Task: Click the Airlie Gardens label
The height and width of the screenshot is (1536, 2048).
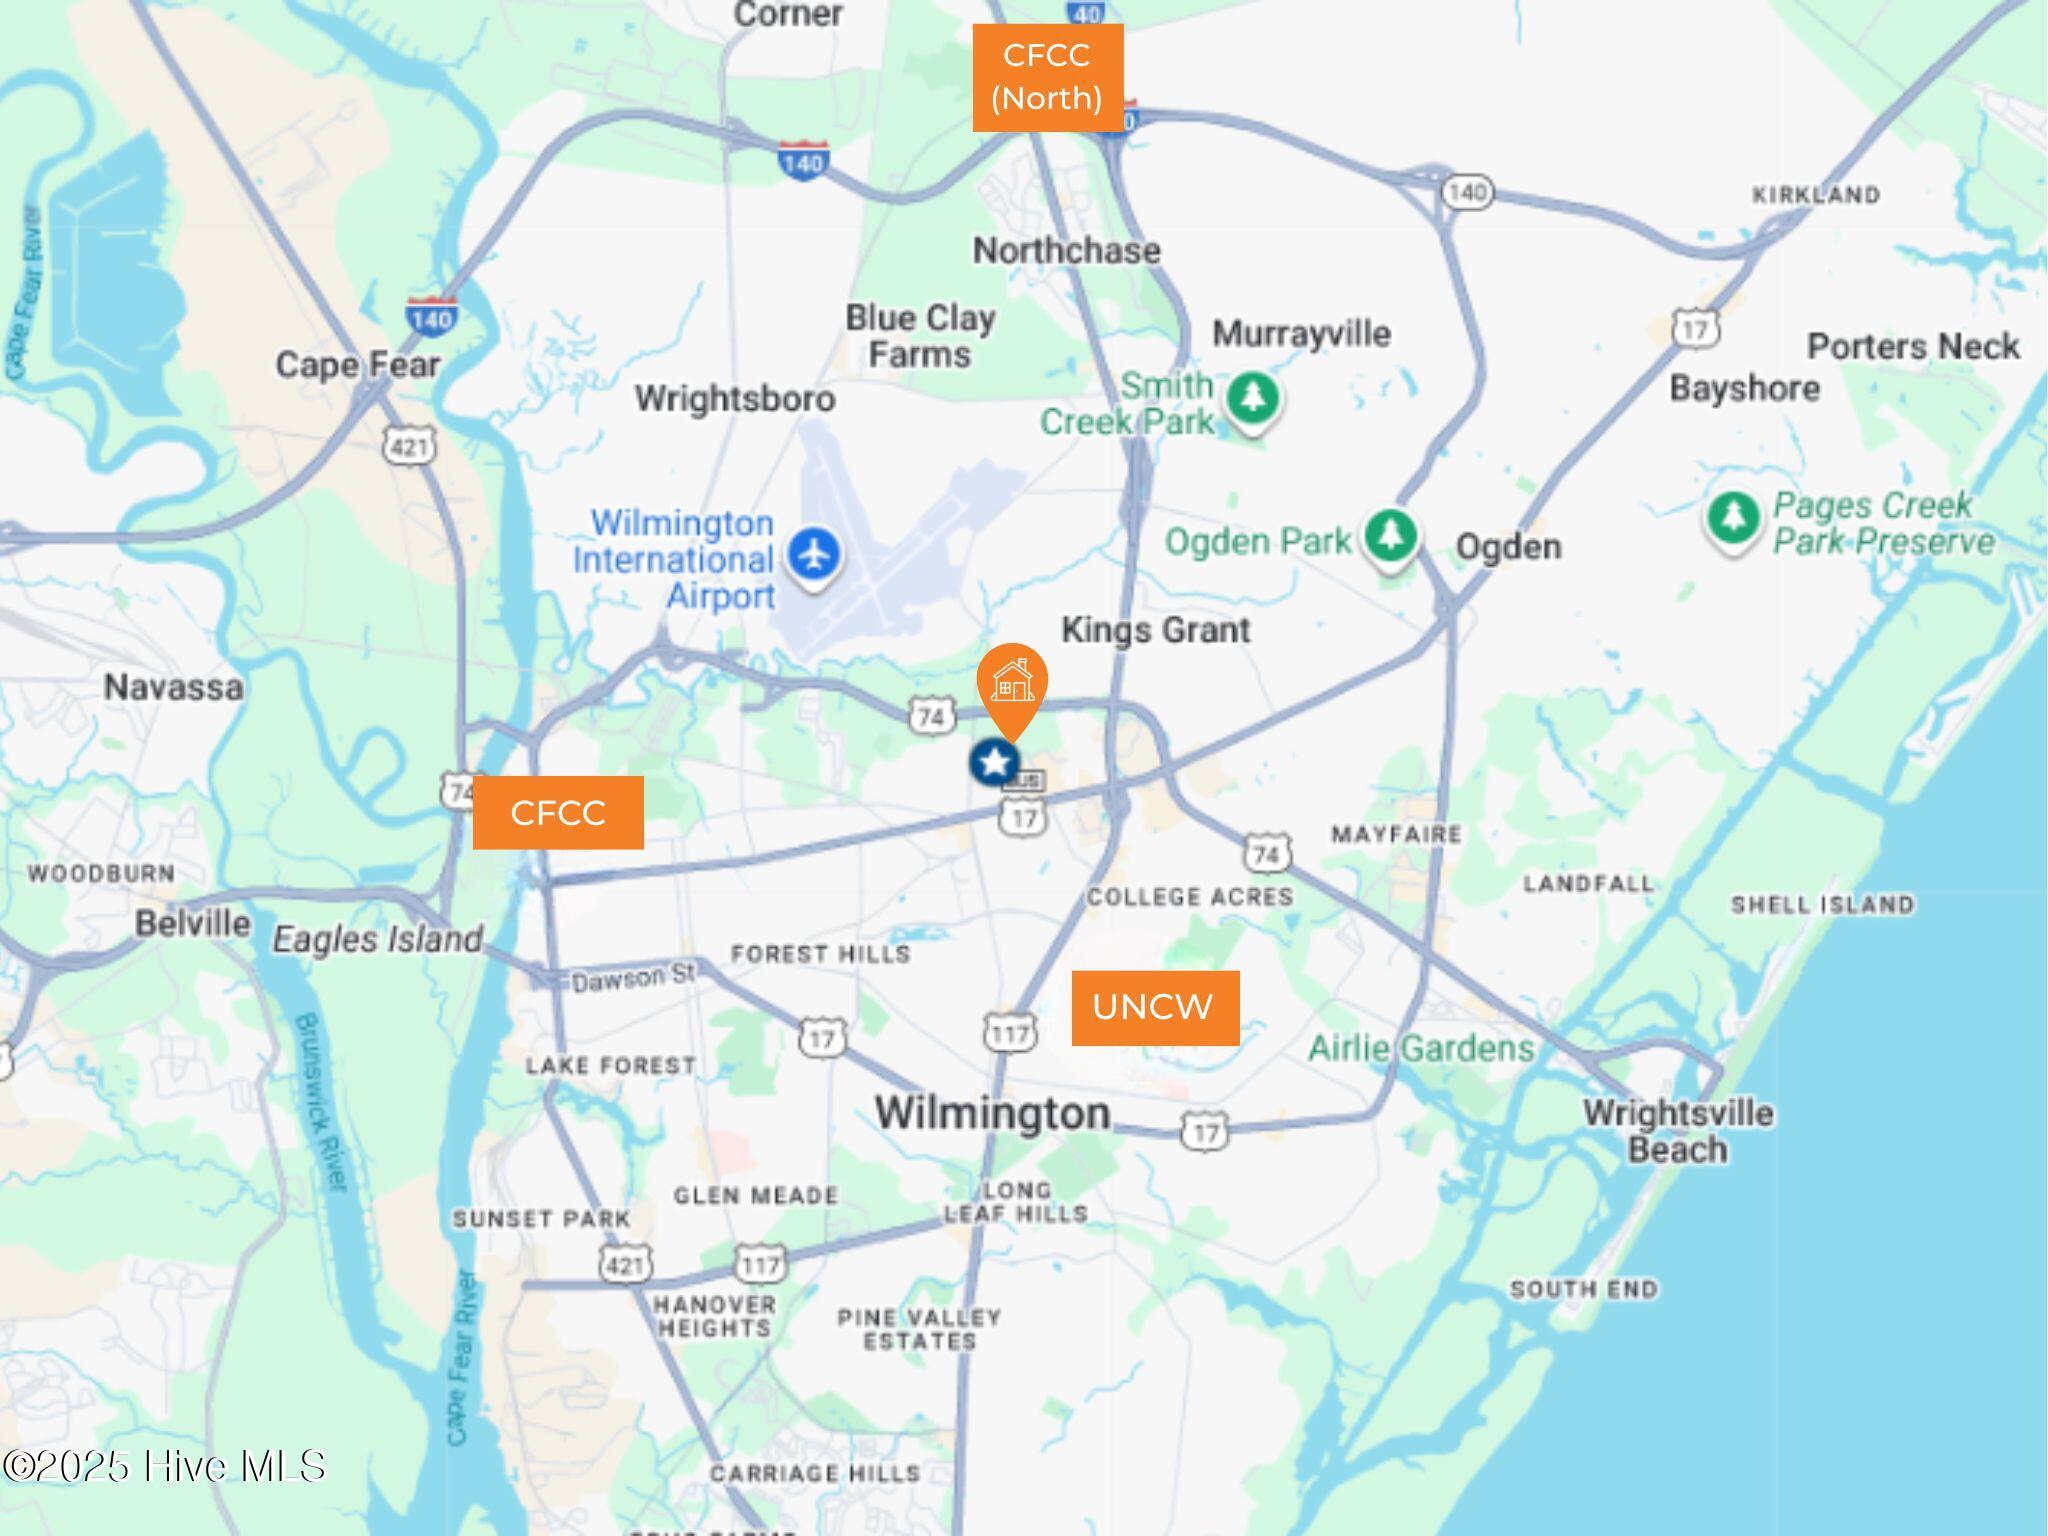Action: pos(1421,1048)
